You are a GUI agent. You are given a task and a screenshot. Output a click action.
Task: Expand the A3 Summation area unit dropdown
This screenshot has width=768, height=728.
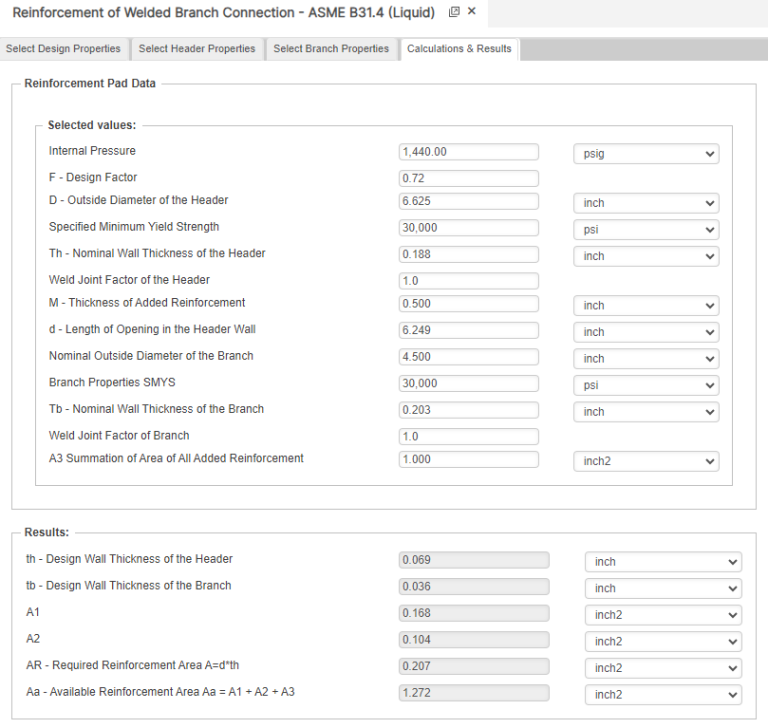[x=646, y=461]
